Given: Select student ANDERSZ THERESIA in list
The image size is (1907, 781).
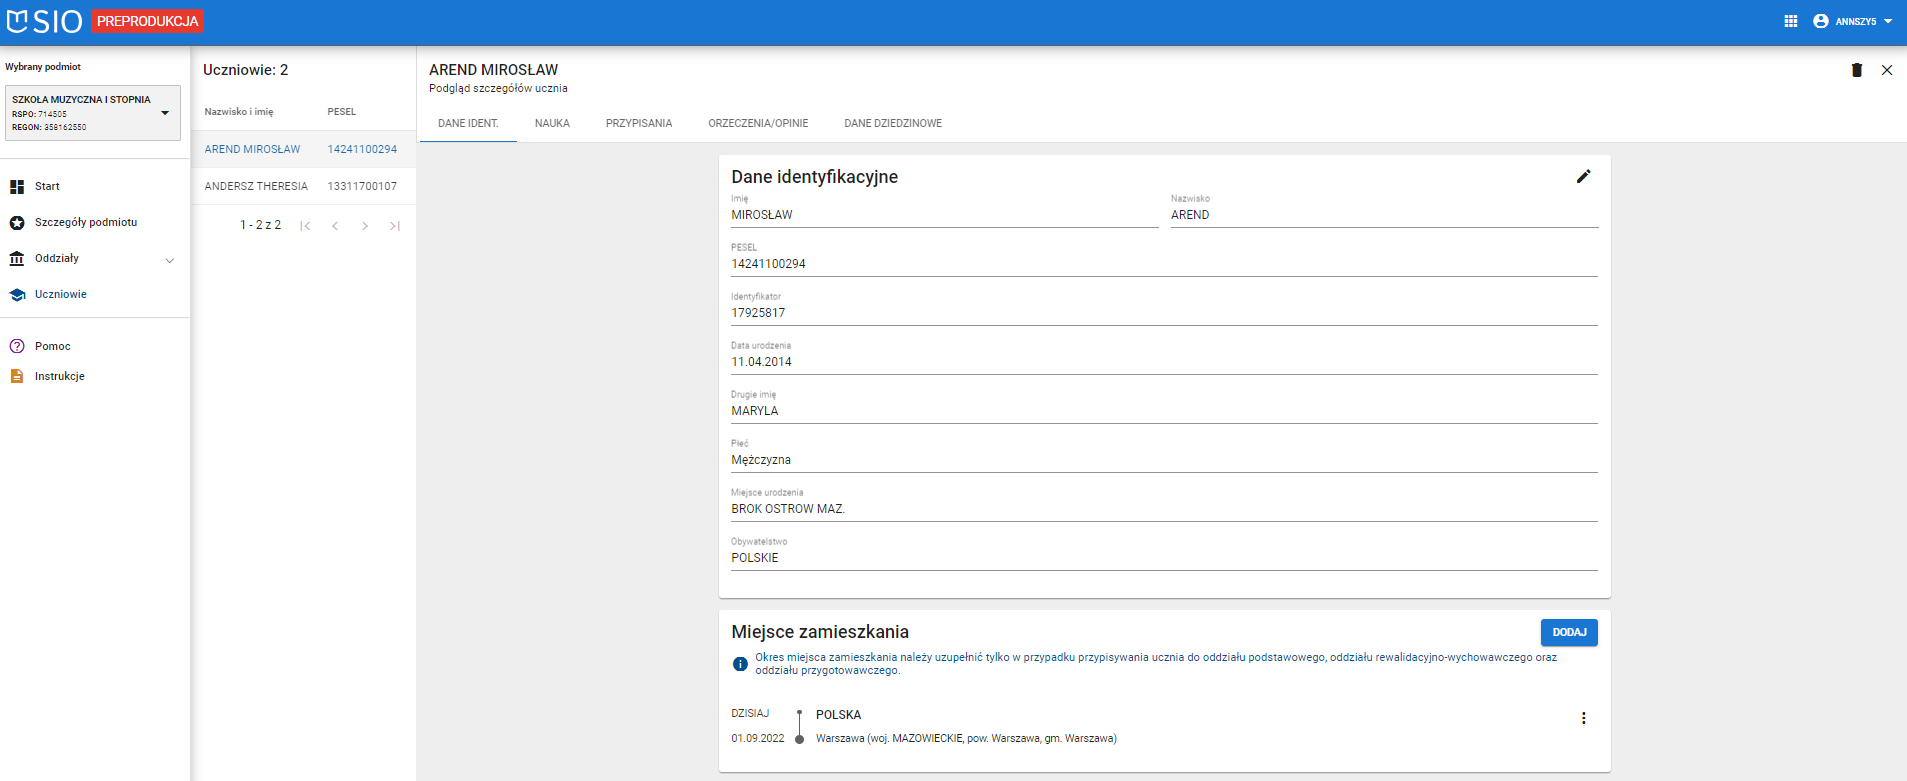Looking at the screenshot, I should 256,186.
